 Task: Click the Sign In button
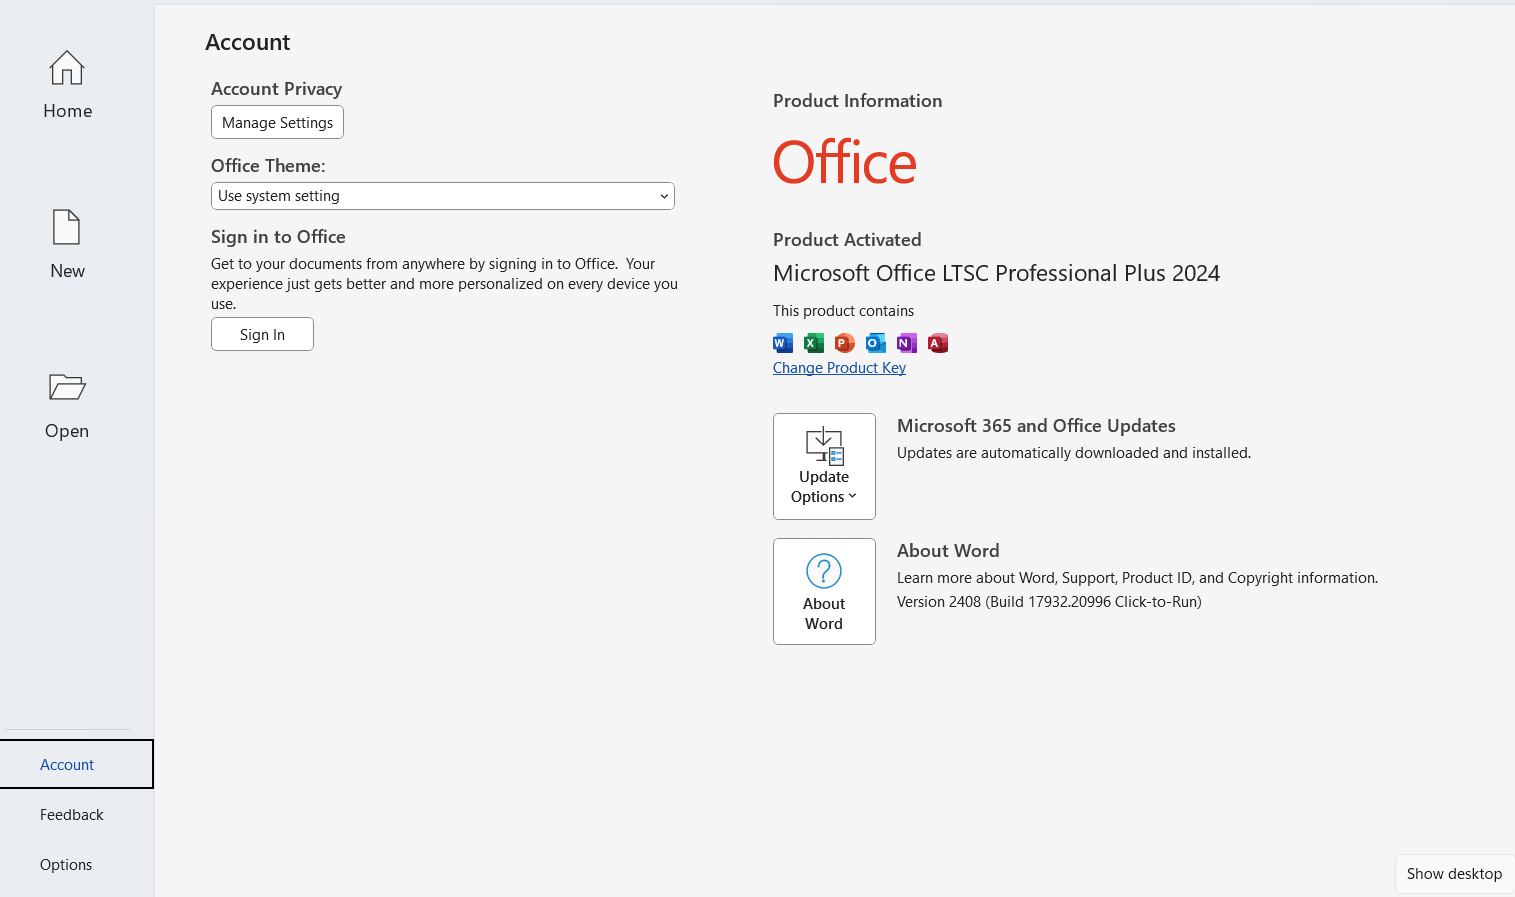262,334
